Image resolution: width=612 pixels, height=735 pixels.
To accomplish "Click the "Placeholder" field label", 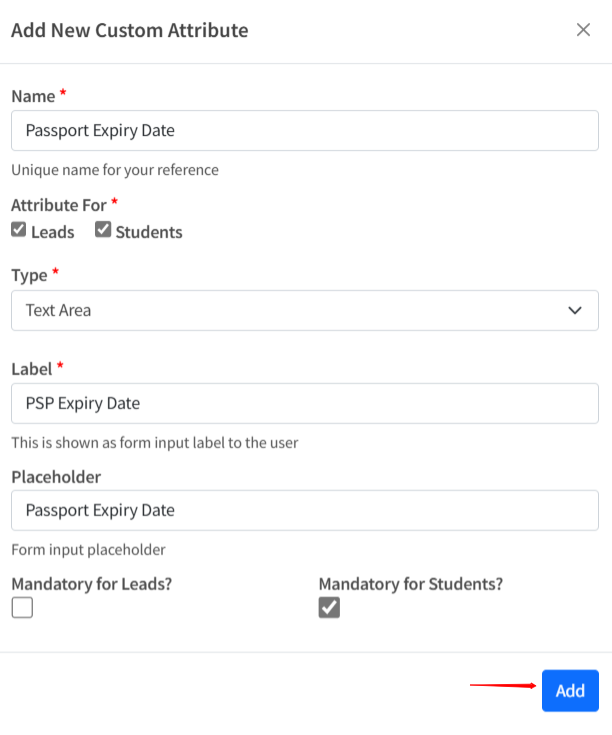I will click(x=56, y=477).
